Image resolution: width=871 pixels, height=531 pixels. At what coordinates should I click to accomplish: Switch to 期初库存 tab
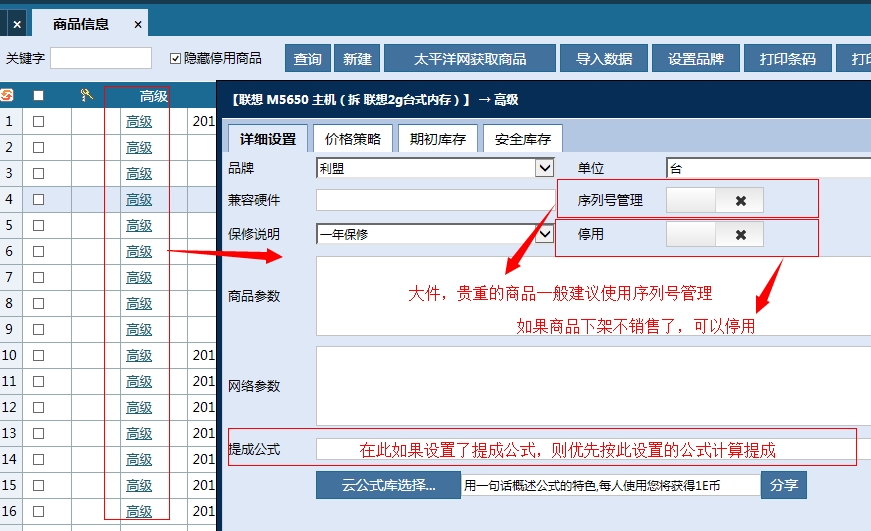(438, 139)
